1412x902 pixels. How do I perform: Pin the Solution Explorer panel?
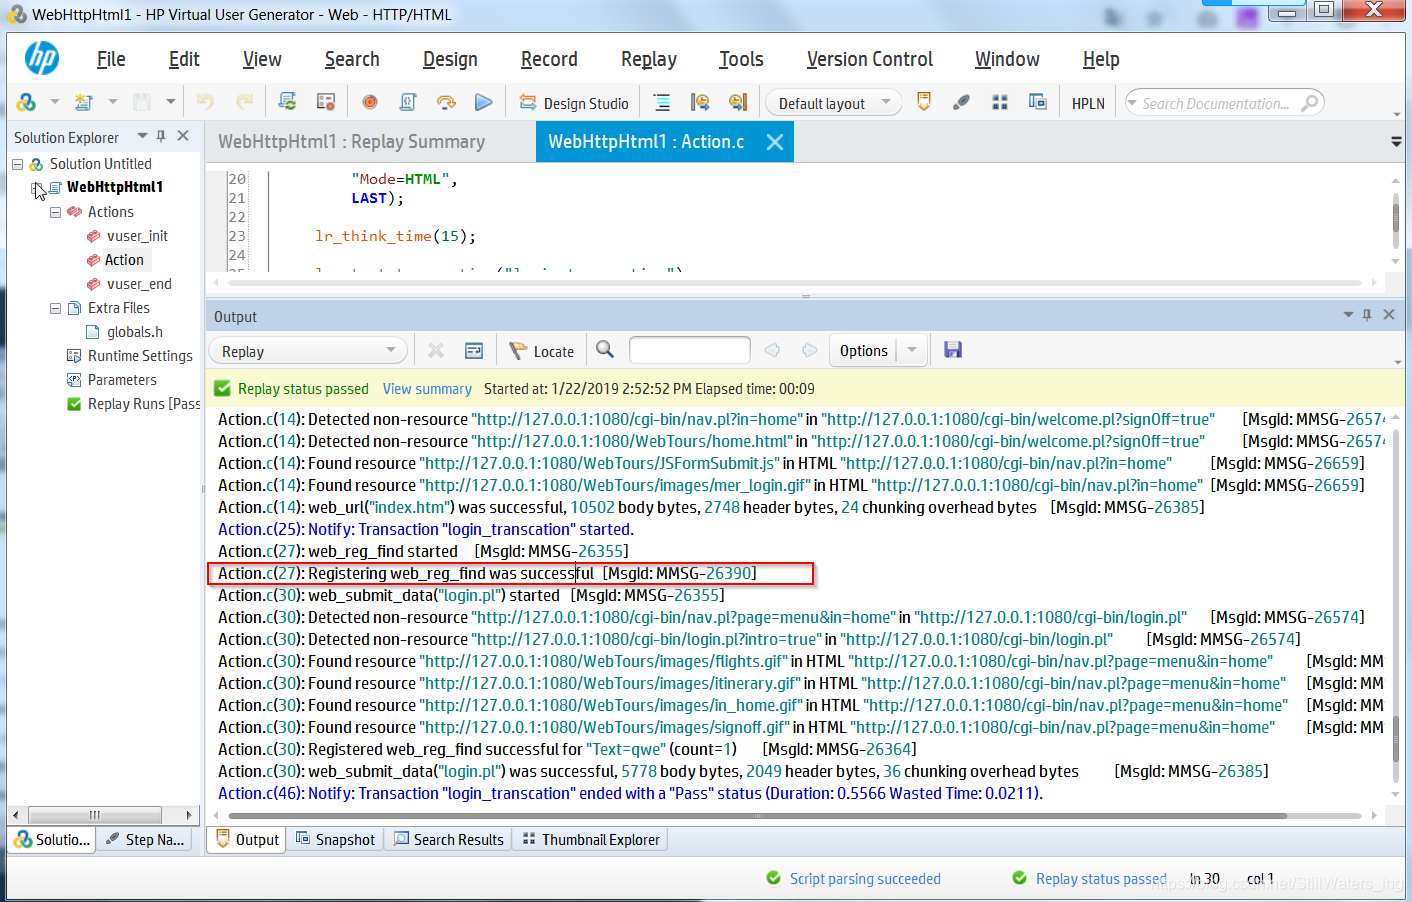[161, 136]
